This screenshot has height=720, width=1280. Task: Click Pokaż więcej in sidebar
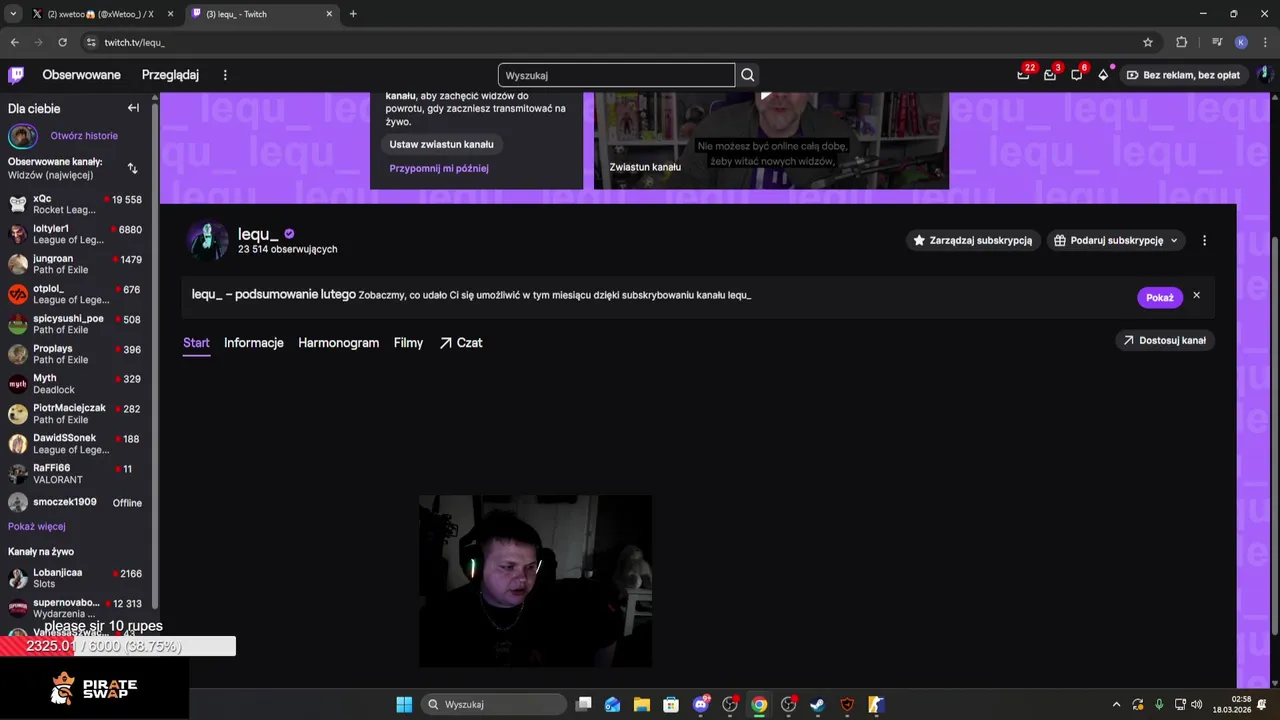click(37, 526)
